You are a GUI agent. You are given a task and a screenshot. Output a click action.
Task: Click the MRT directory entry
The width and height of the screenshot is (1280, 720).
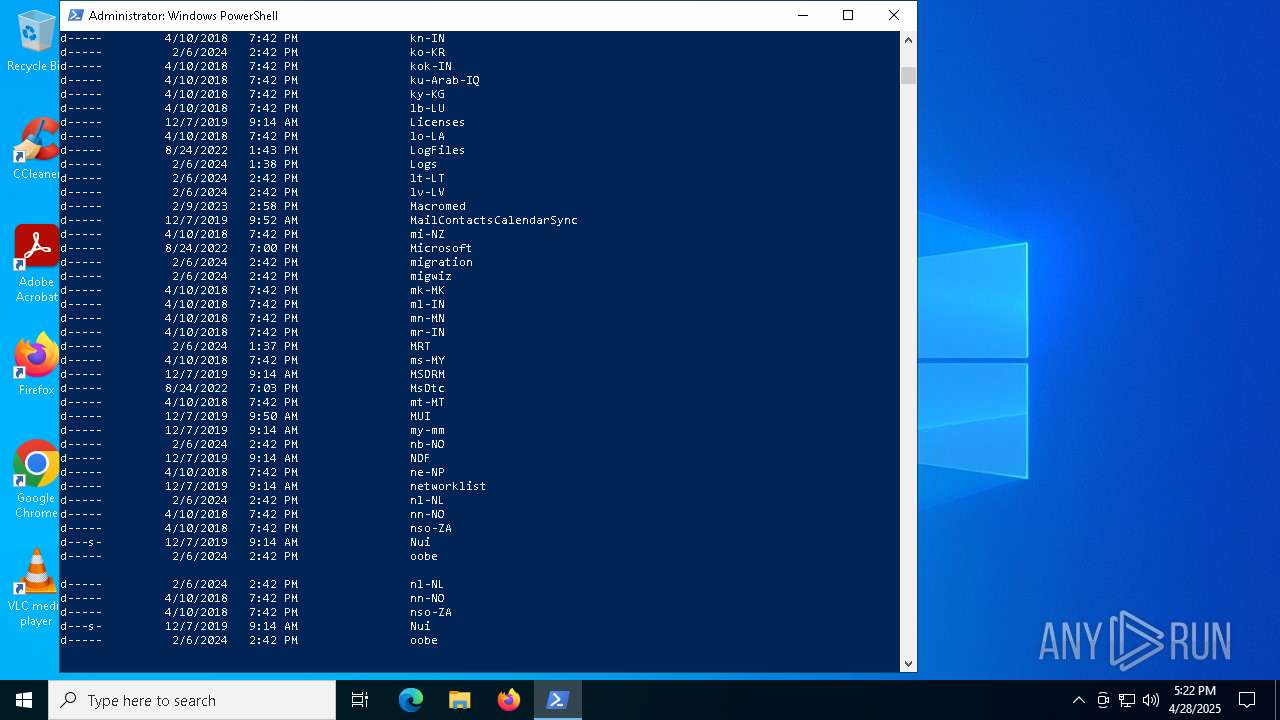(x=420, y=346)
